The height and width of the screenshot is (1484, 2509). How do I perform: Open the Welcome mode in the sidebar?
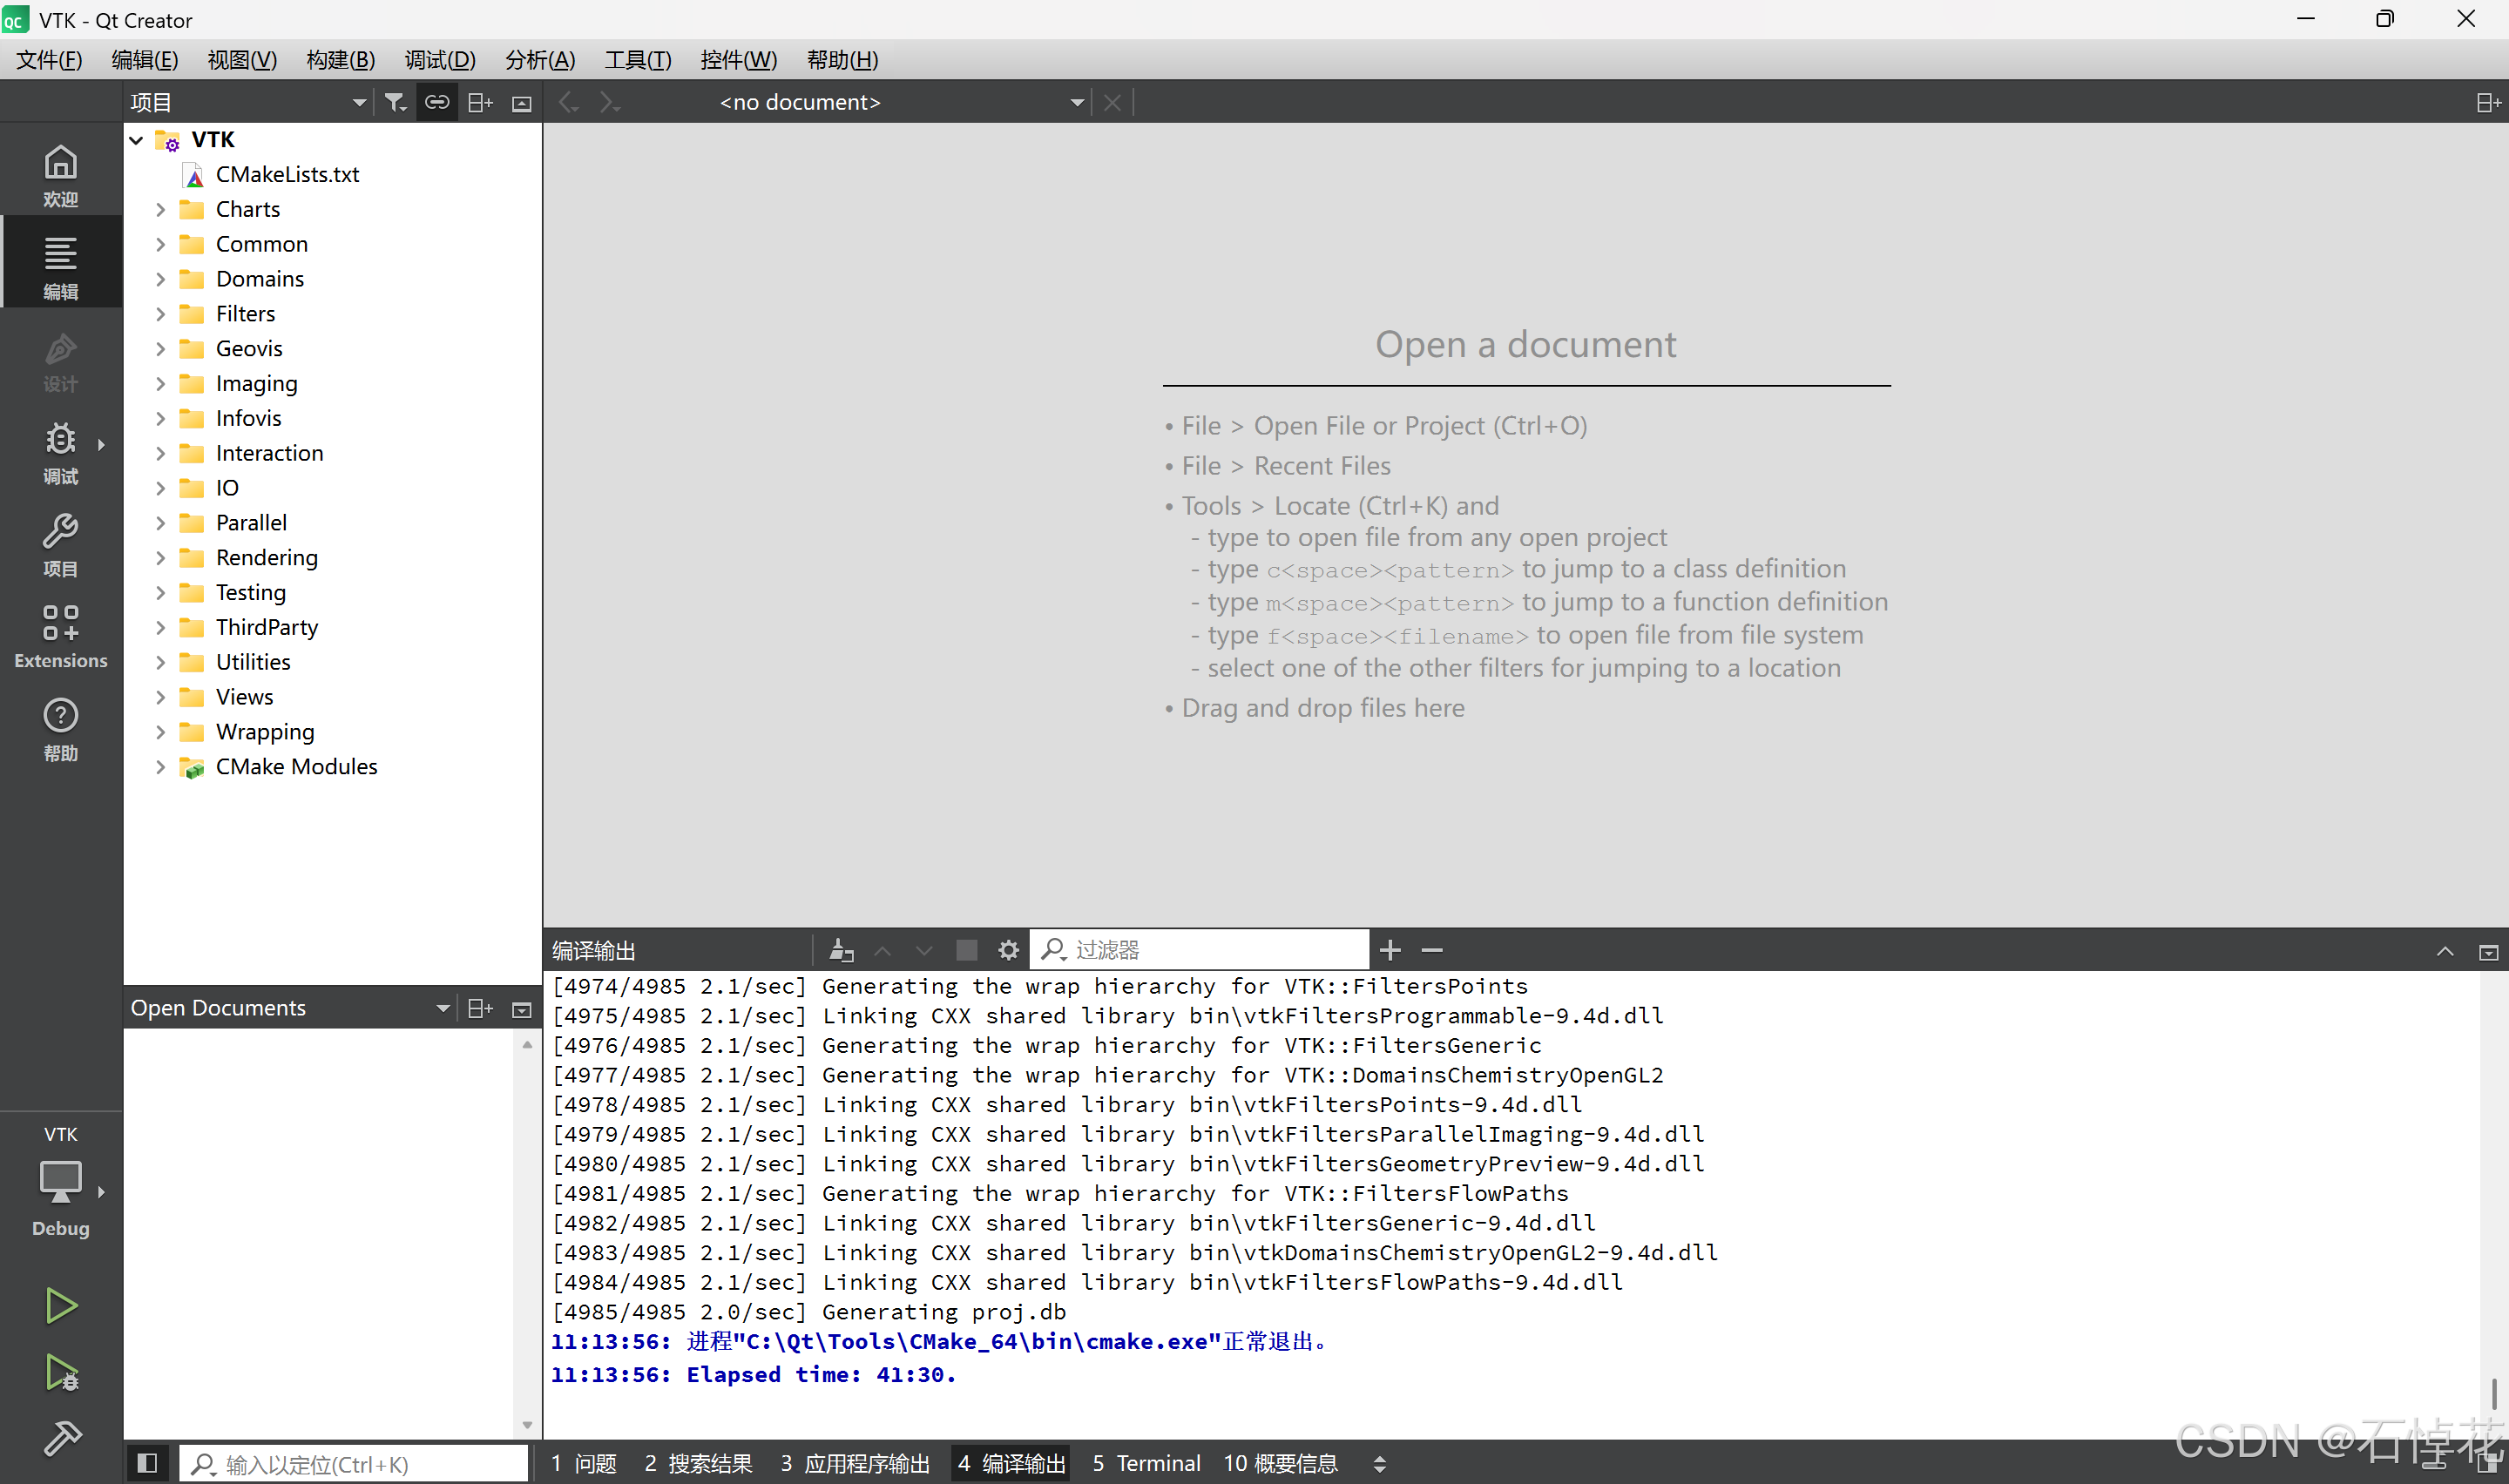(x=60, y=175)
